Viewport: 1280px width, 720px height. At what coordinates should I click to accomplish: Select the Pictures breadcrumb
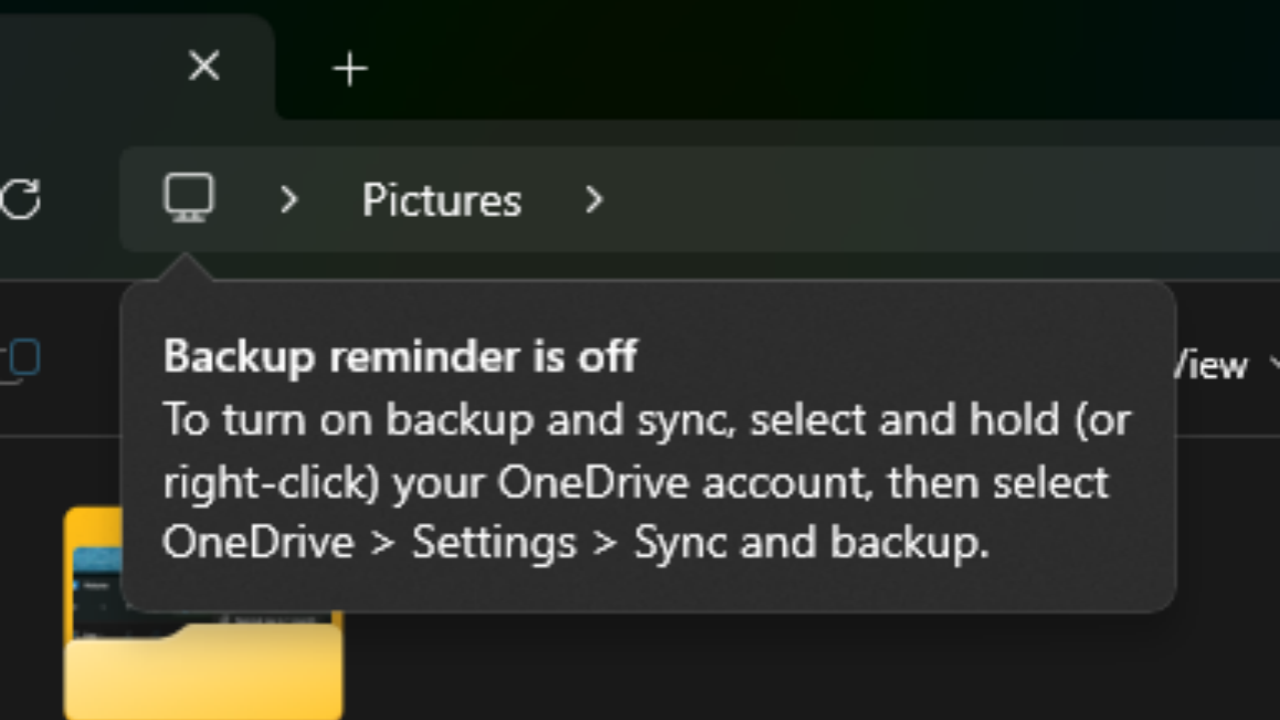(x=442, y=200)
